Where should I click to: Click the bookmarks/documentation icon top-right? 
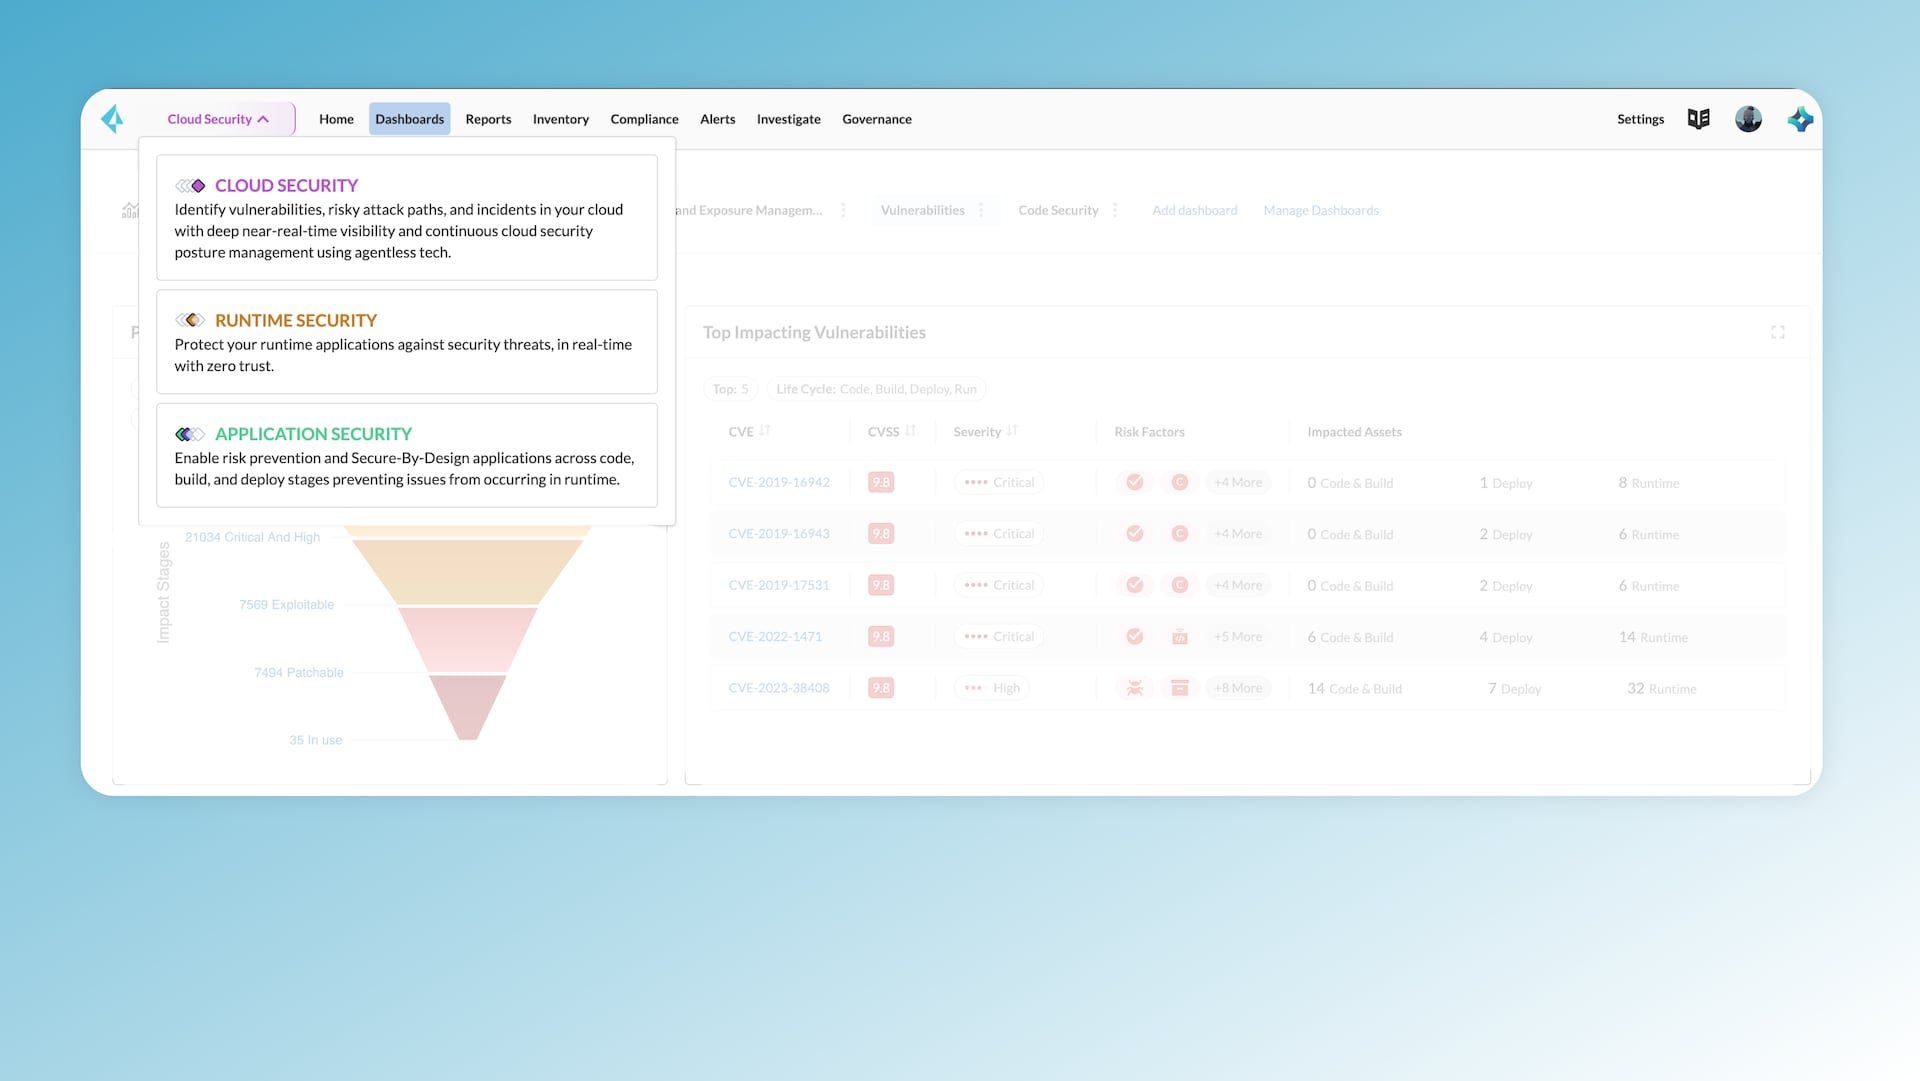(1698, 119)
